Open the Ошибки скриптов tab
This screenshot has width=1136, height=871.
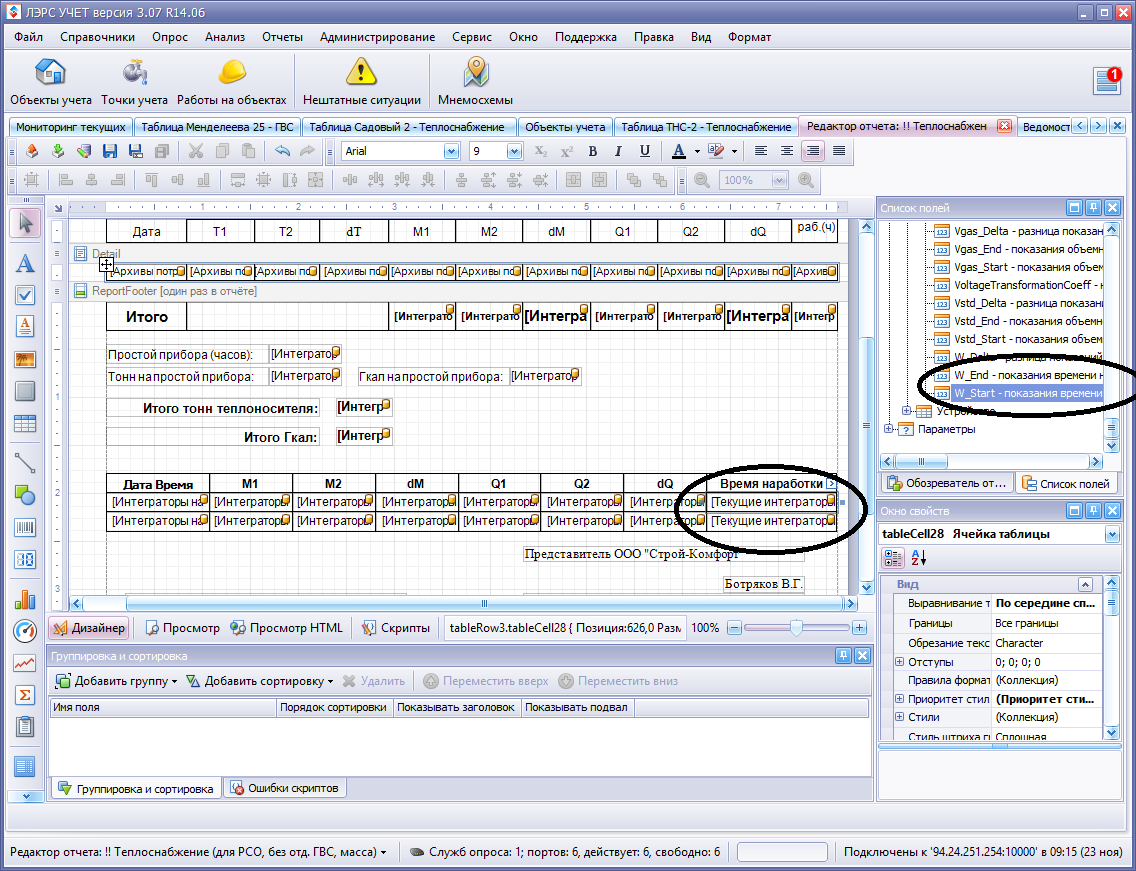click(285, 788)
